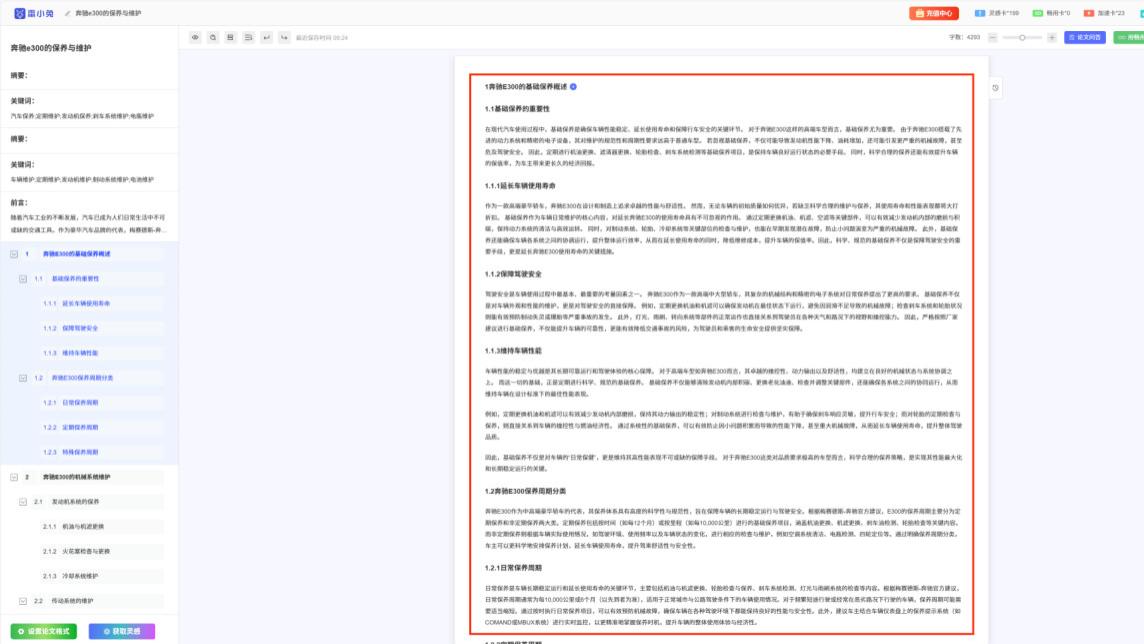Click the 畅用卡 green card icon

coord(1037,13)
